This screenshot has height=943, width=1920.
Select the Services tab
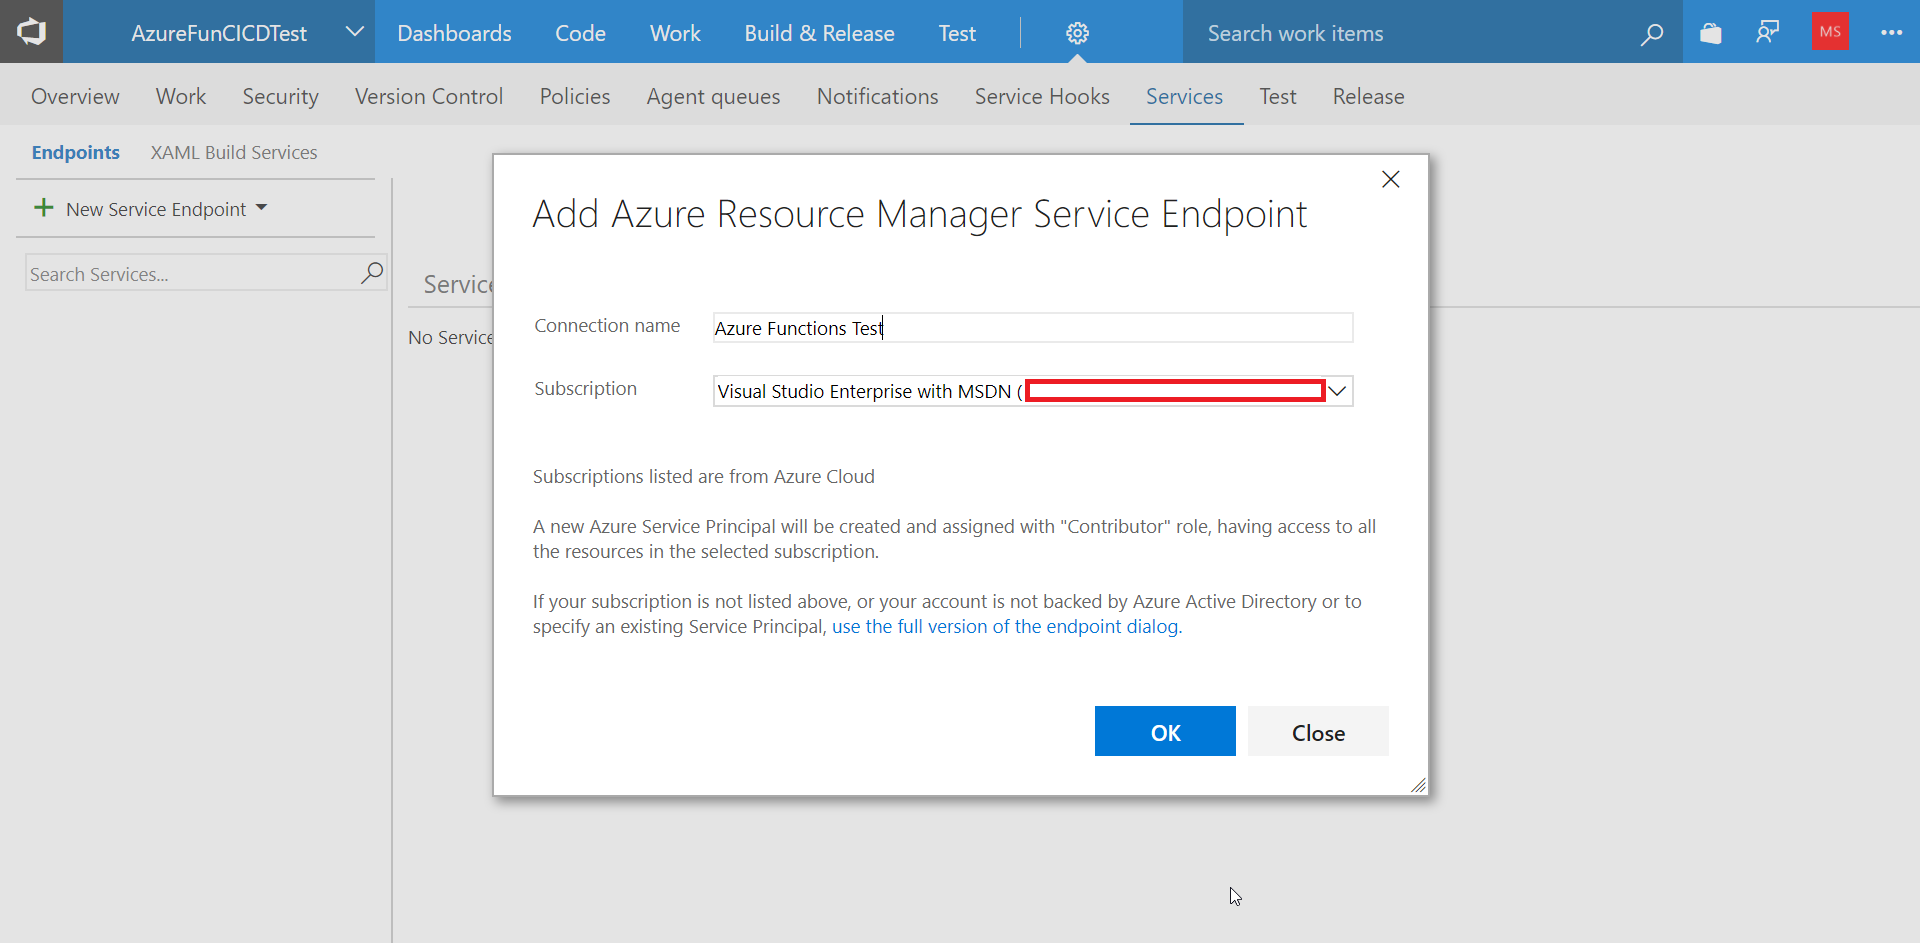[x=1184, y=96]
